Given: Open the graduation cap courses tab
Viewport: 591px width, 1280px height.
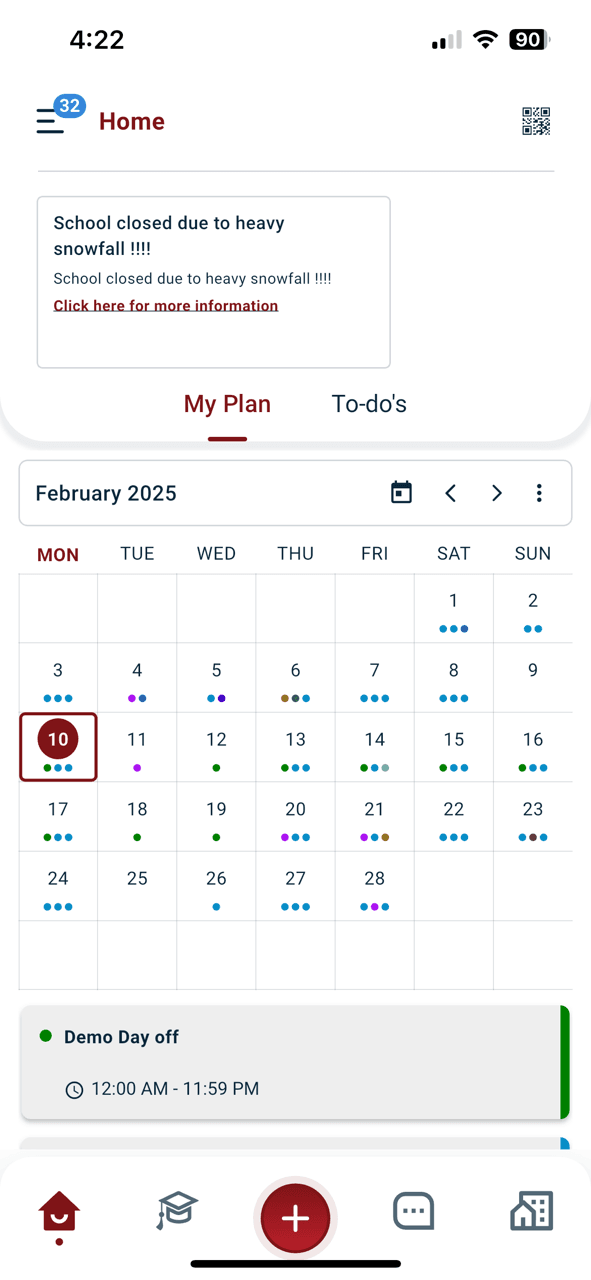Looking at the screenshot, I should tap(177, 1211).
